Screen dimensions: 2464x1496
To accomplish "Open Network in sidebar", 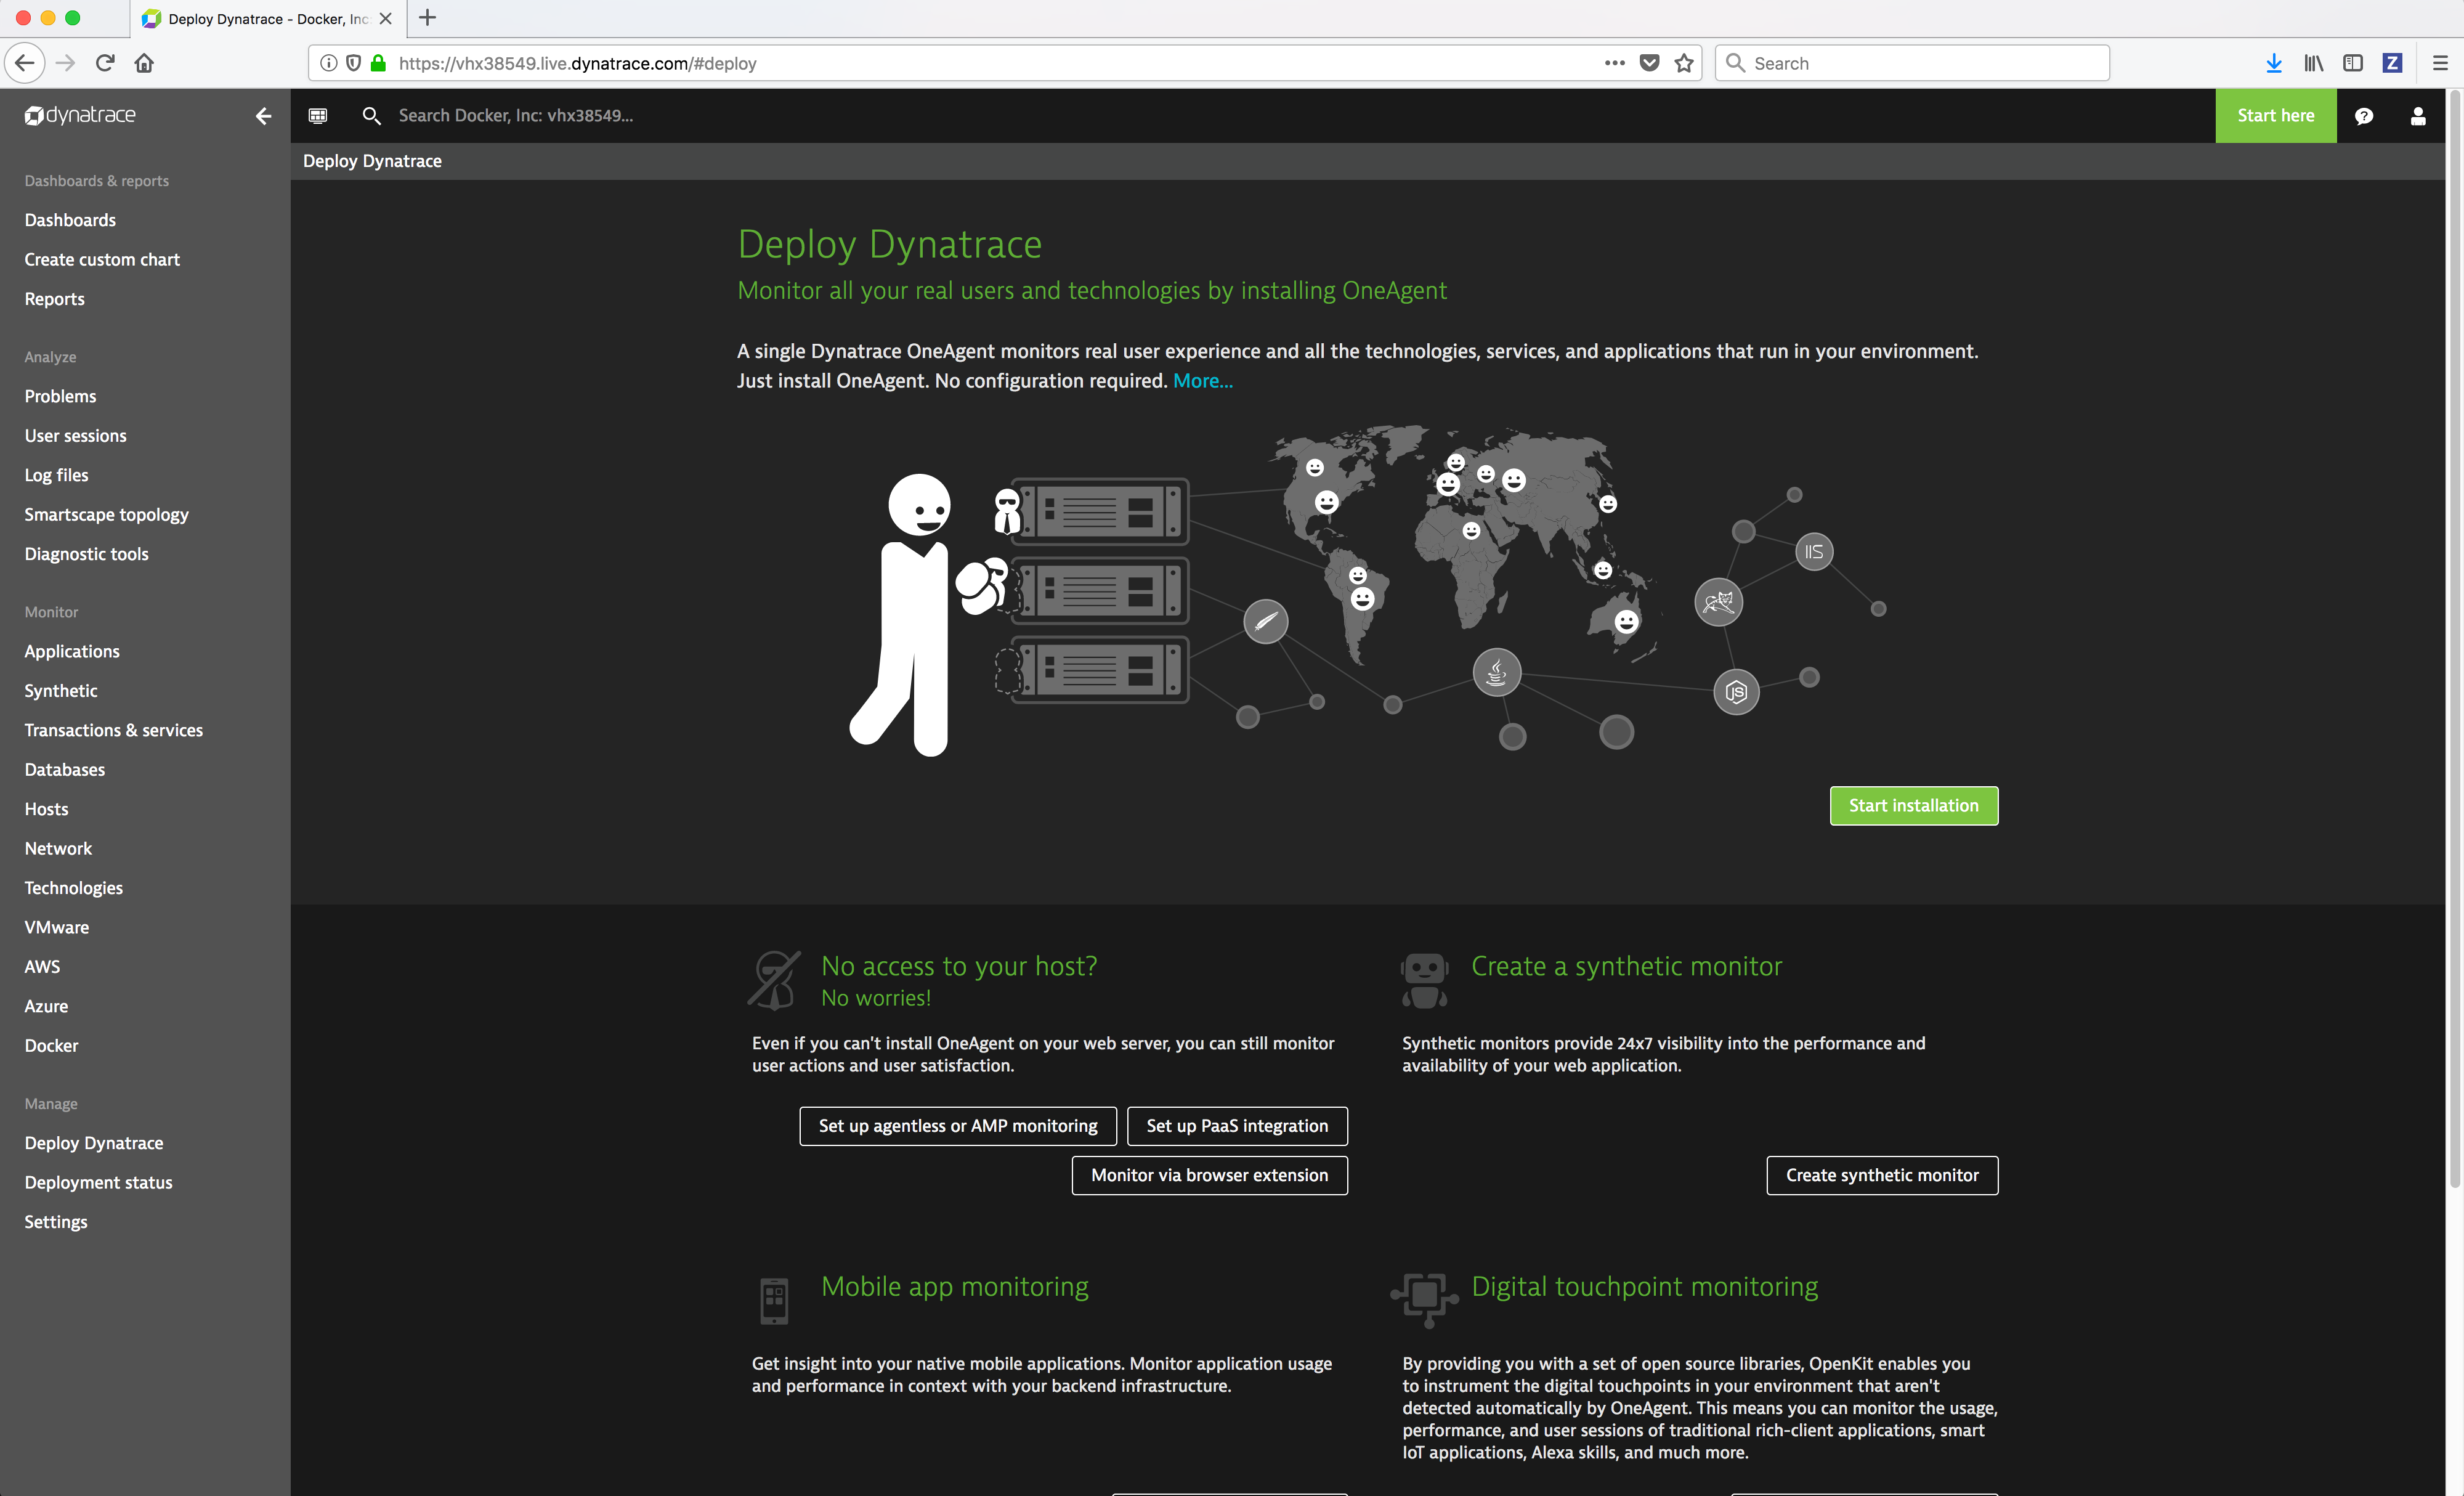I will coord(58,848).
